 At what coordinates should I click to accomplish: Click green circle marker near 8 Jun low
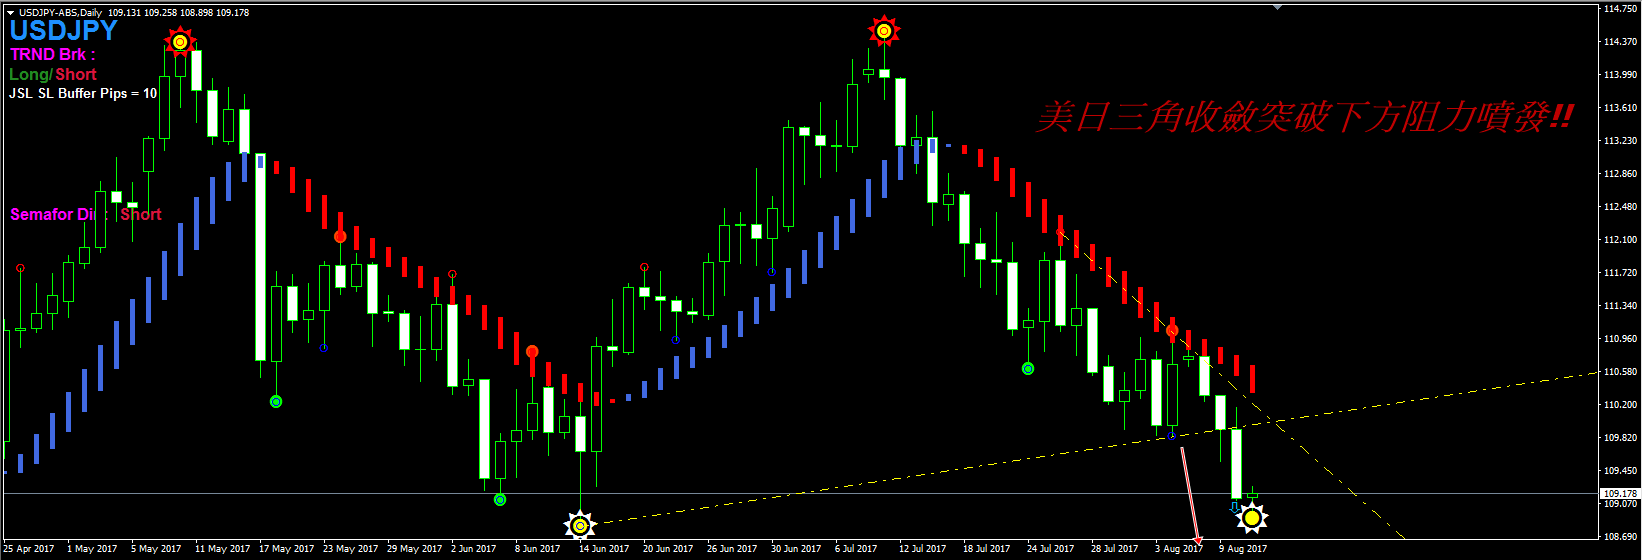pos(500,499)
